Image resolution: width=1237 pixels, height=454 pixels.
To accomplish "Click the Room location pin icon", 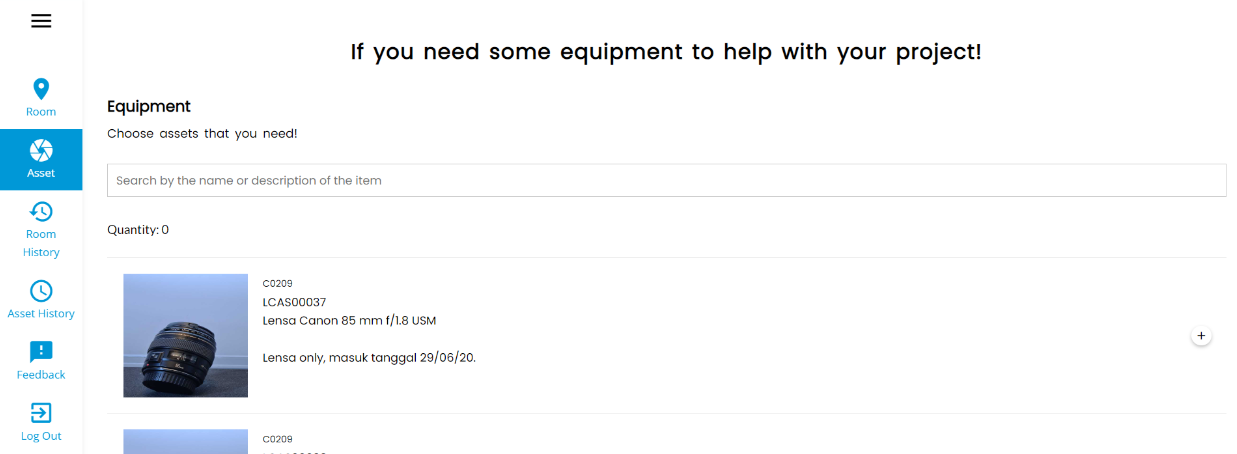I will (41, 89).
